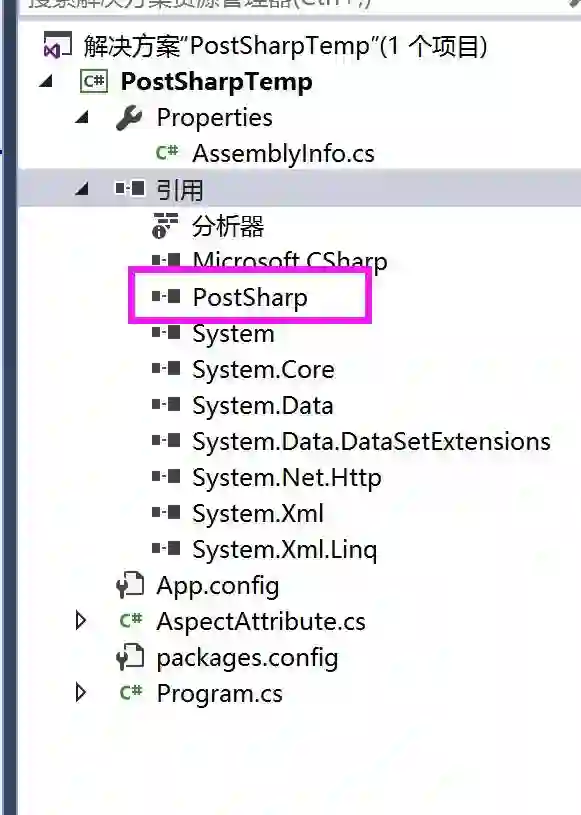Click the wrench icon next to Properties
This screenshot has height=815, width=581.
click(x=129, y=117)
